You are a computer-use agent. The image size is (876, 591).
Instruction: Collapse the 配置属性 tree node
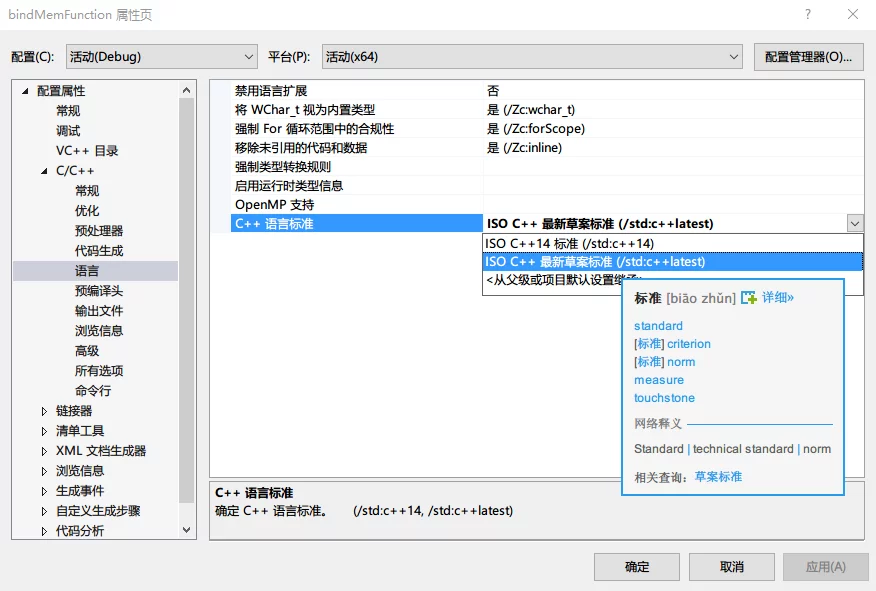pos(25,91)
